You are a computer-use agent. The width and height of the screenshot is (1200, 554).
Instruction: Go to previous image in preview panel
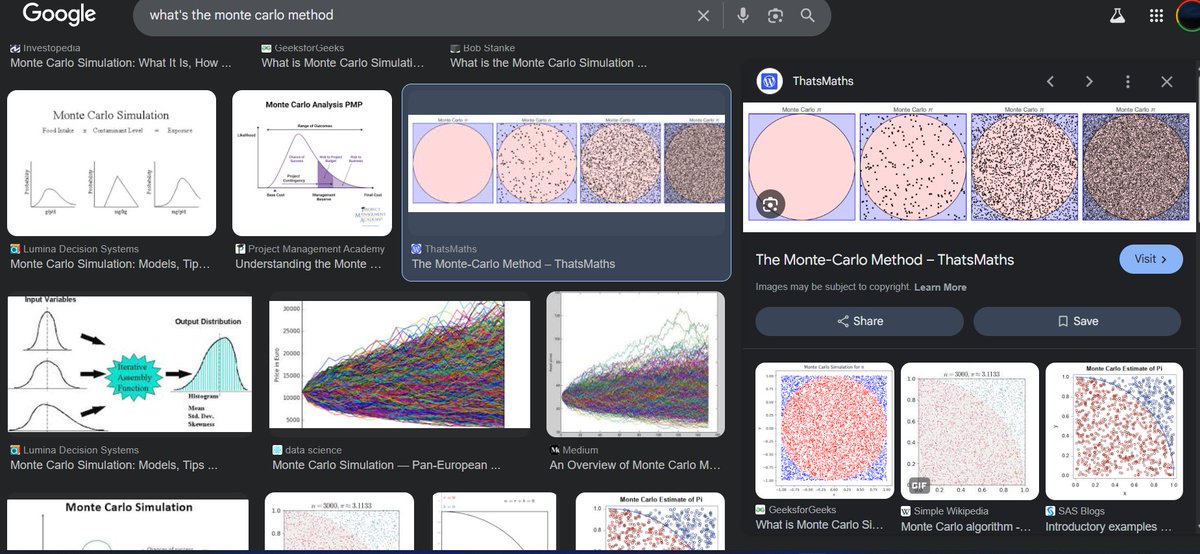tap(1050, 81)
